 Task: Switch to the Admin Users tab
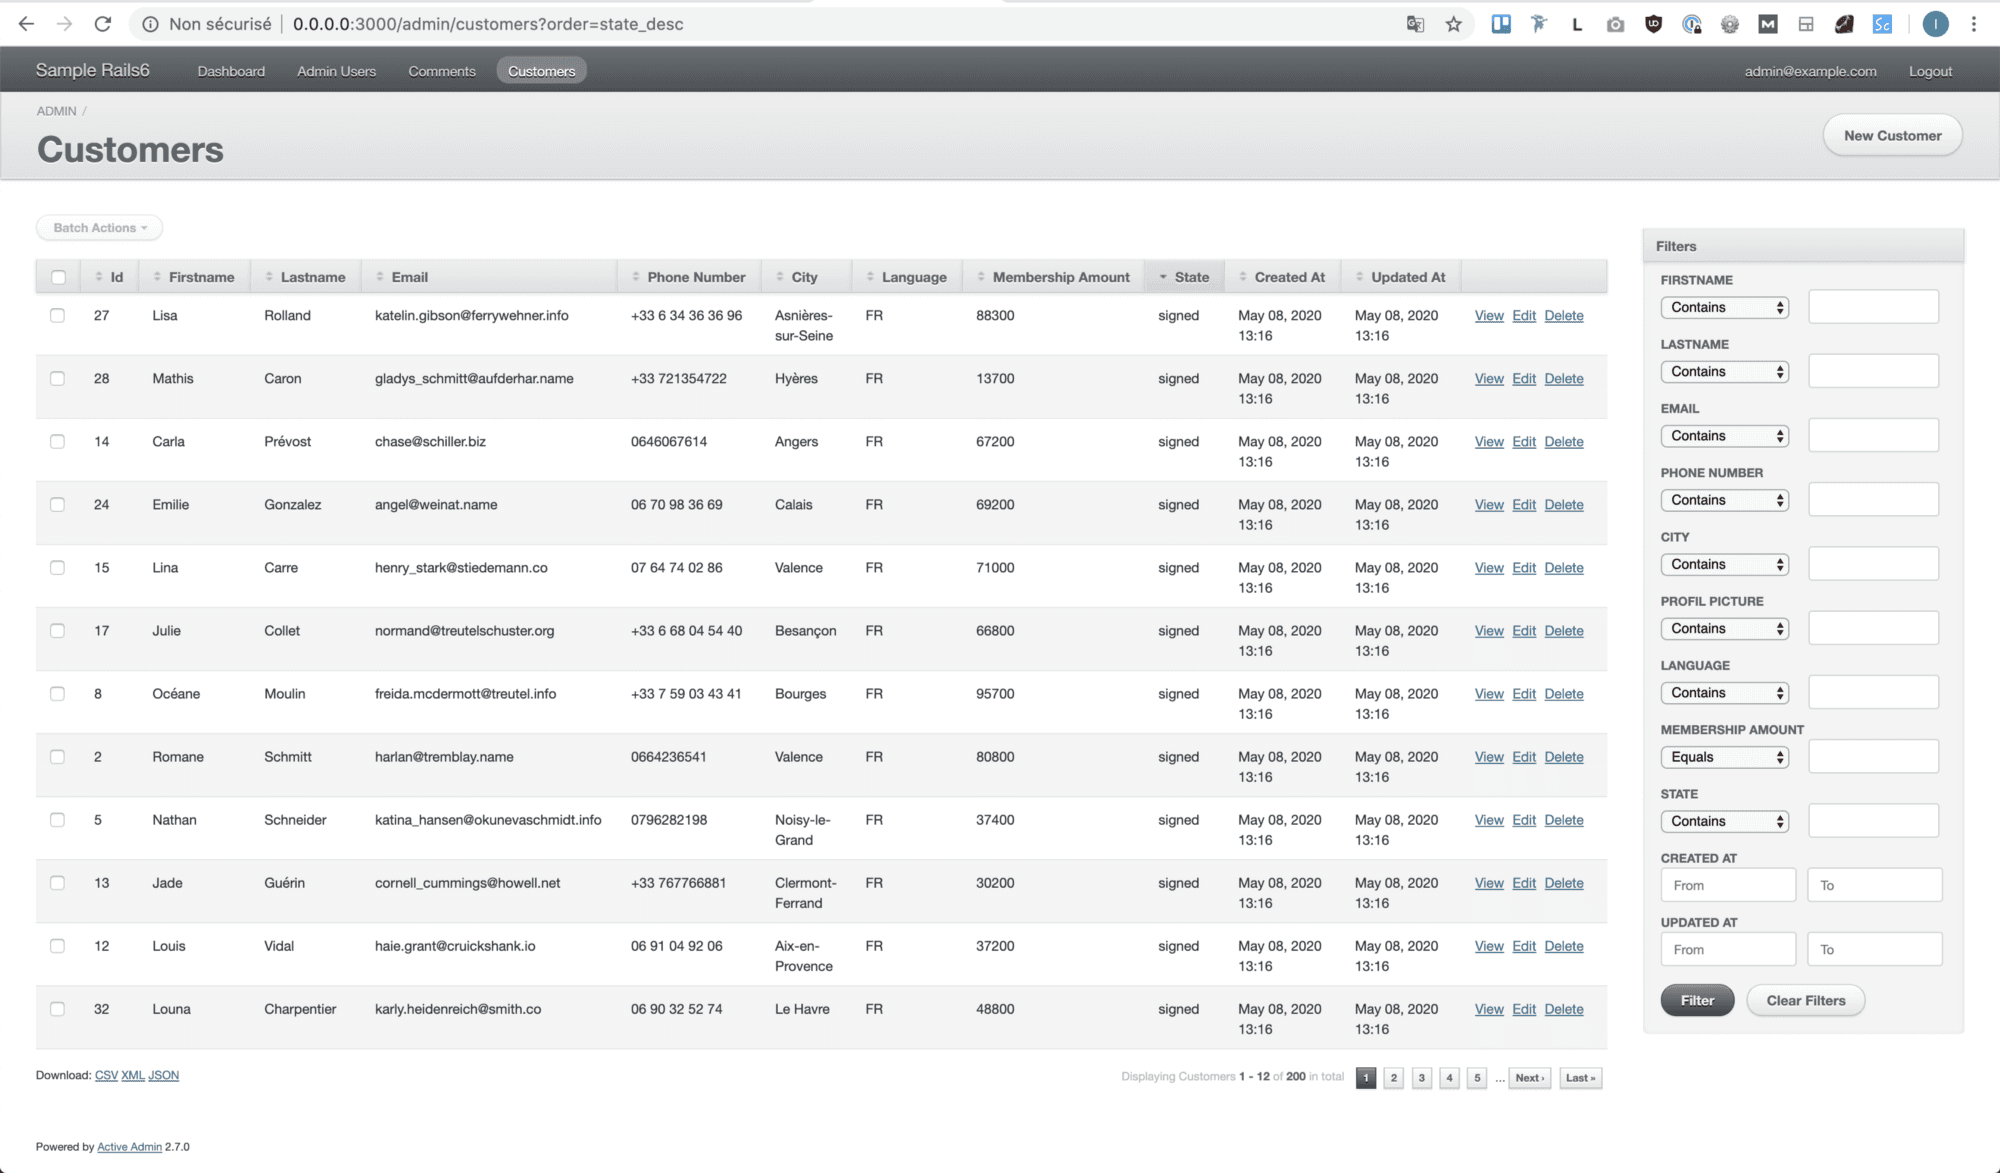(x=336, y=70)
